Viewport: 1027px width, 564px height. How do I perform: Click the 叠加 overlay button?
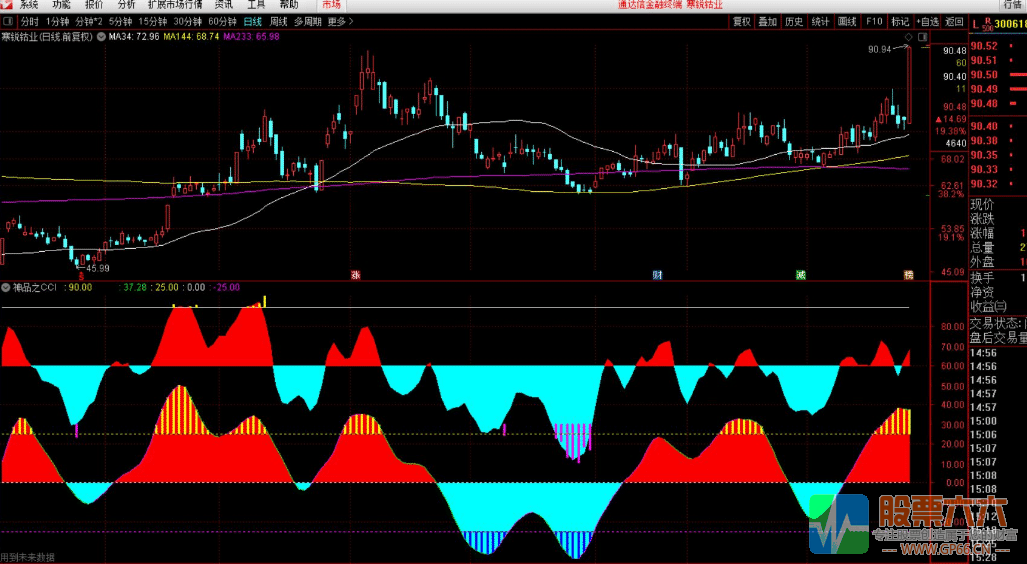[768, 22]
